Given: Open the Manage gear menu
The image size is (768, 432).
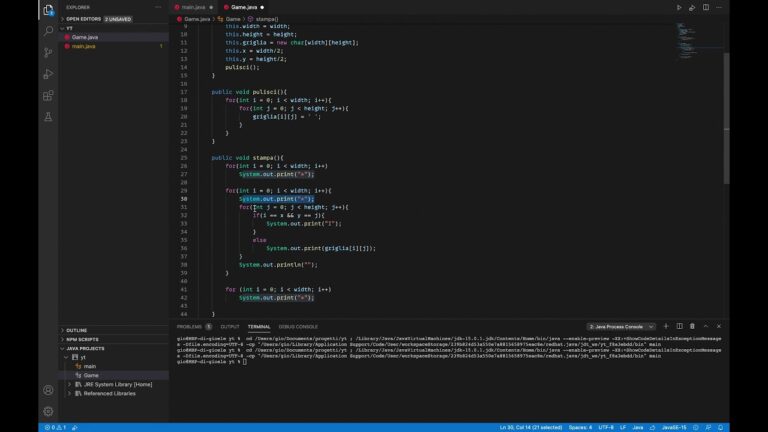Looking at the screenshot, I should (48, 411).
